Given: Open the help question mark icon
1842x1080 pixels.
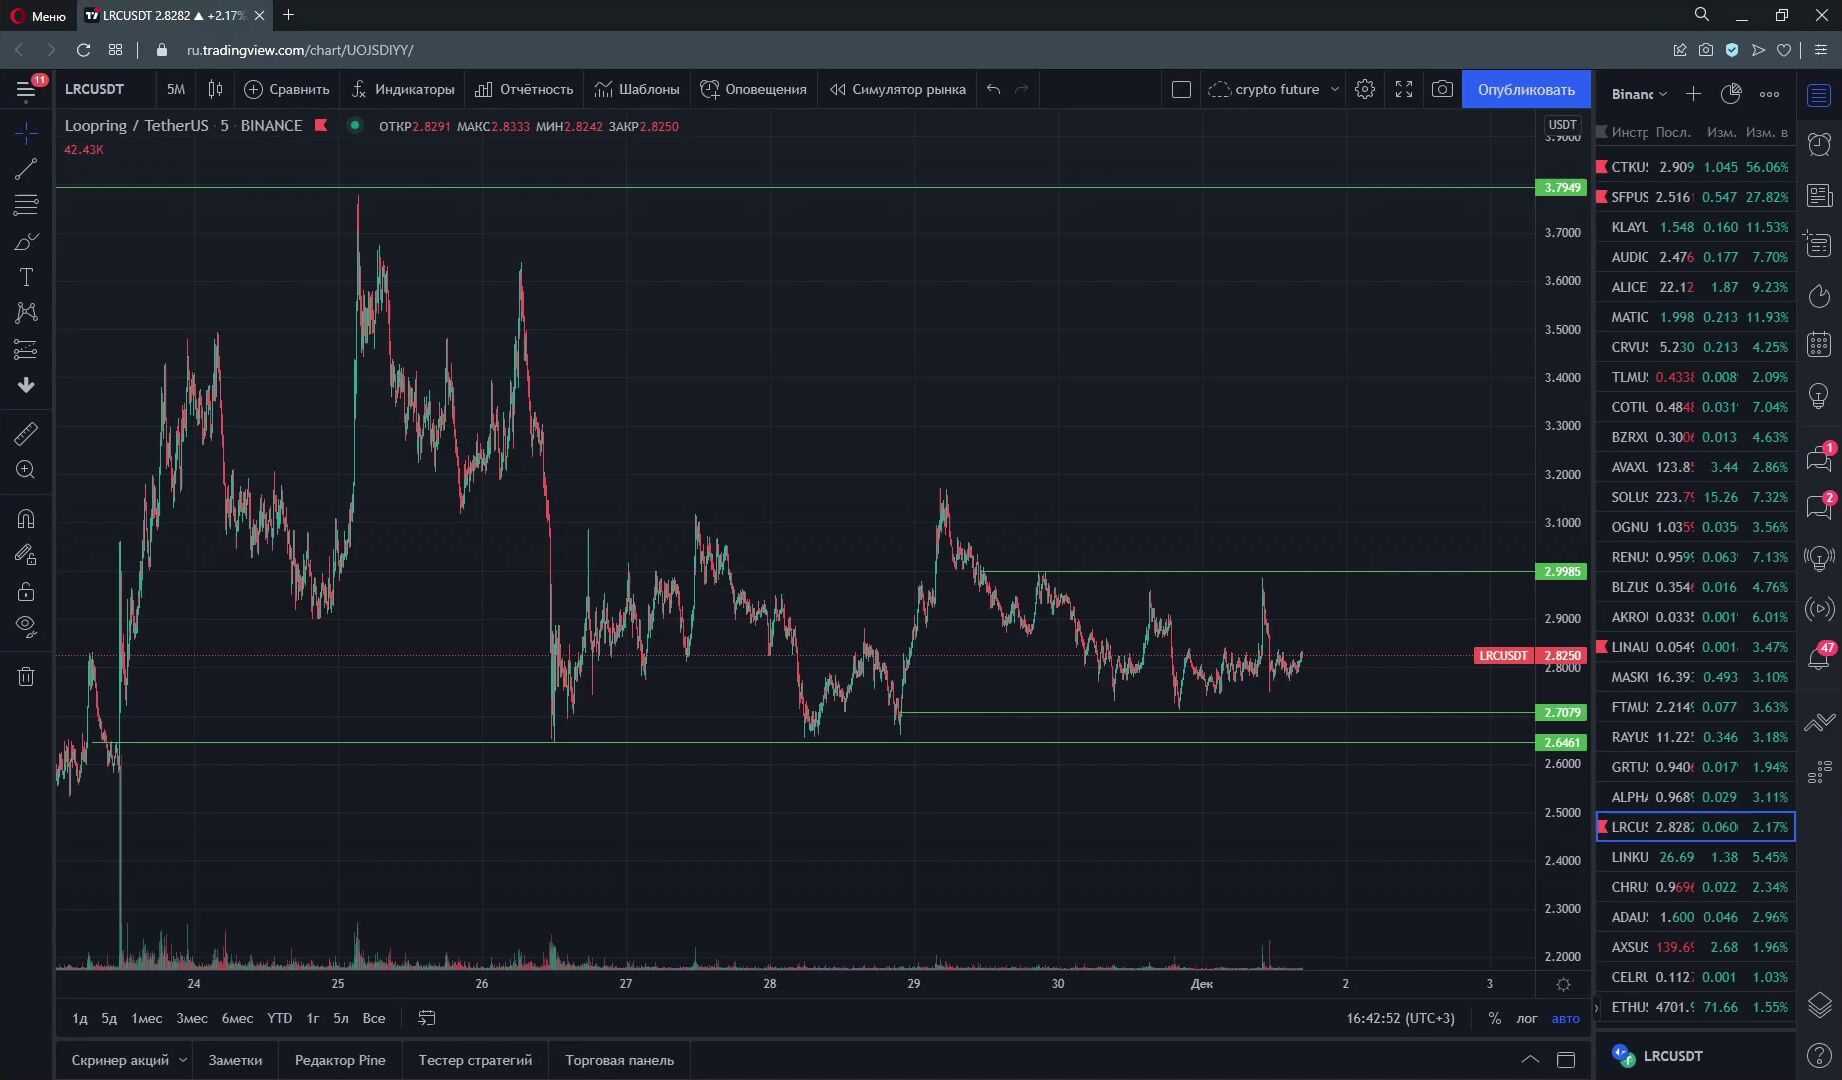Looking at the screenshot, I should [1819, 1055].
